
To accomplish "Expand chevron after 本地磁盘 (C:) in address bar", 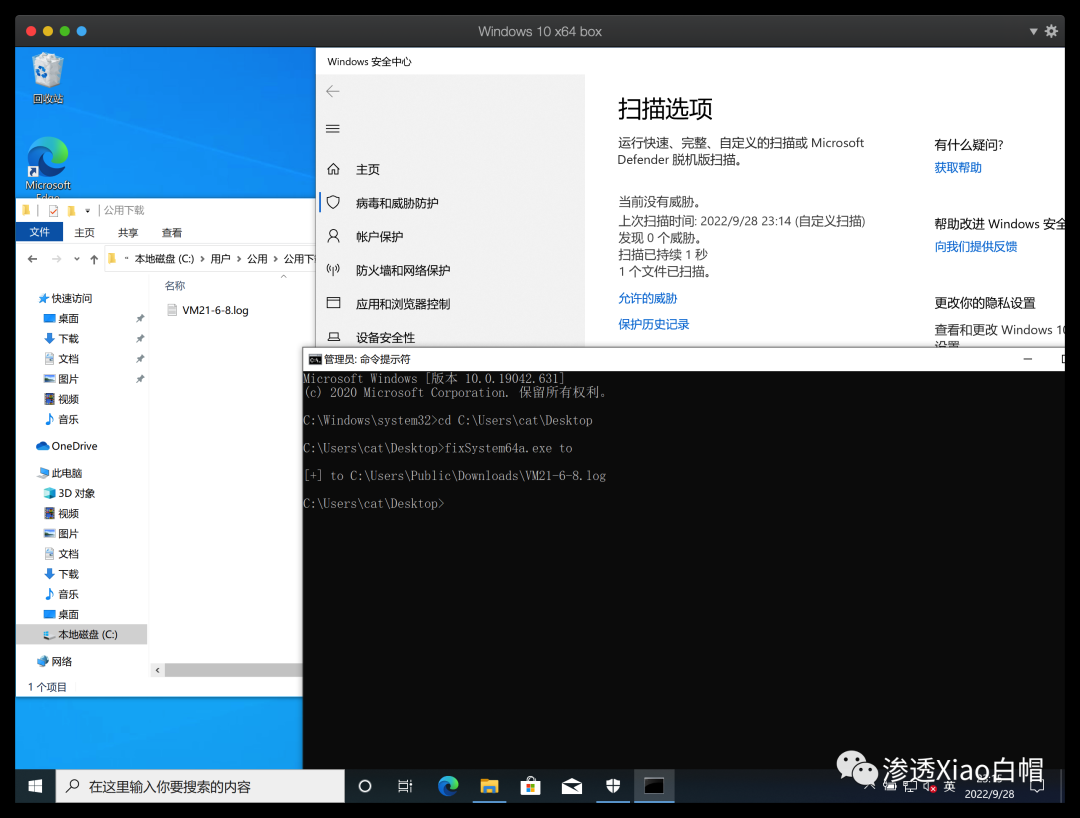I will point(202,259).
